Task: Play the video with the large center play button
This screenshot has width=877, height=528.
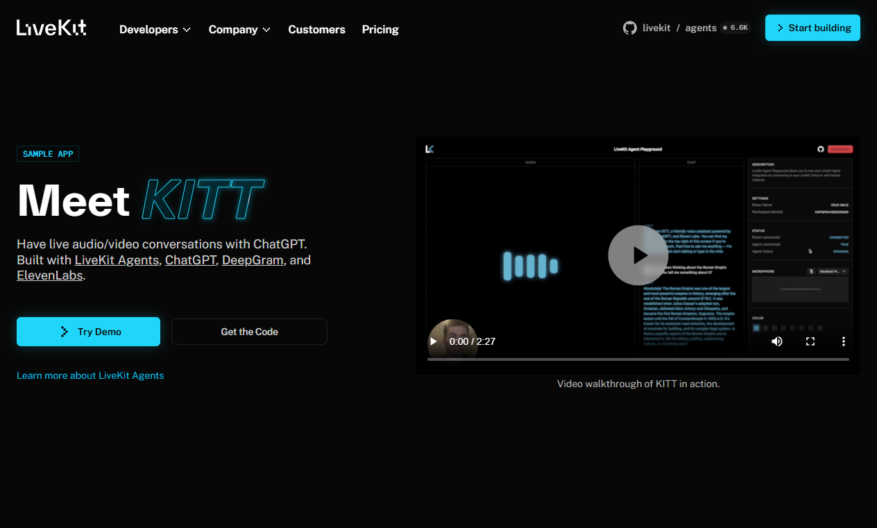Action: click(x=638, y=255)
